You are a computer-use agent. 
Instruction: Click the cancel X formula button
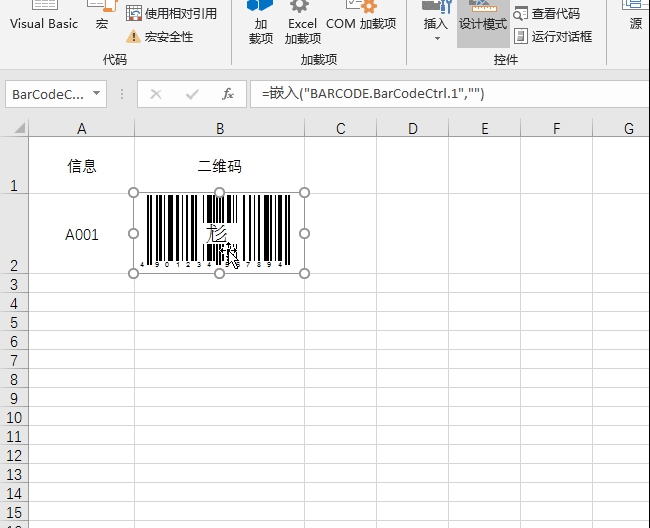click(x=156, y=94)
